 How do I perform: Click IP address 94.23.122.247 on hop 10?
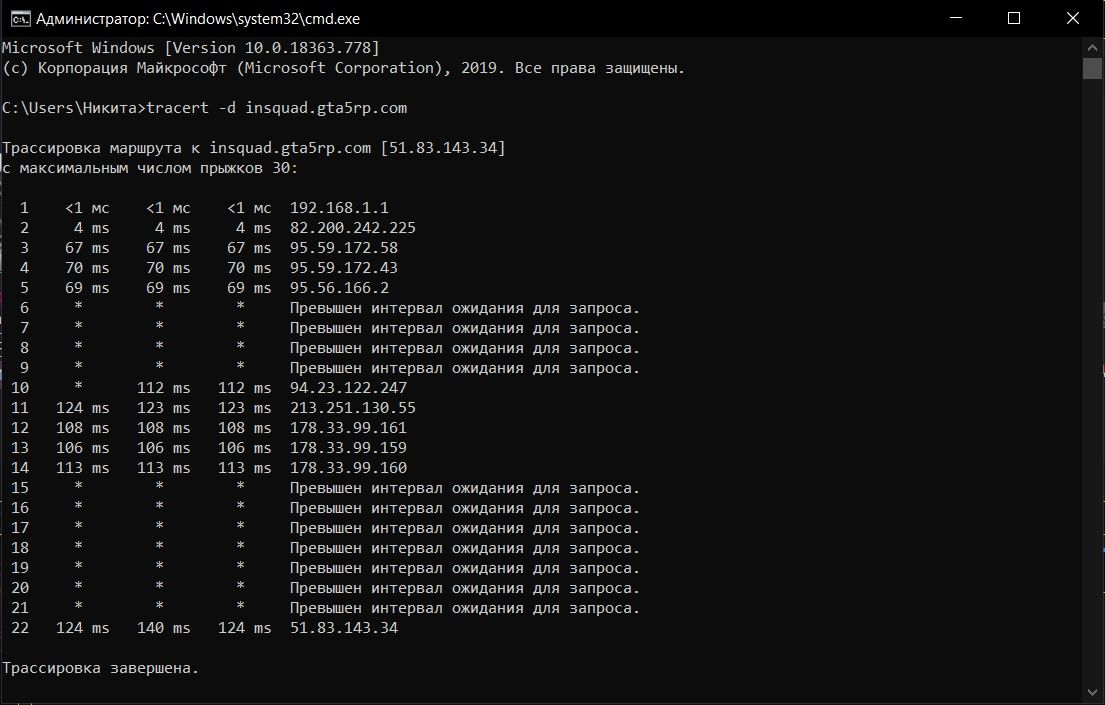(348, 388)
